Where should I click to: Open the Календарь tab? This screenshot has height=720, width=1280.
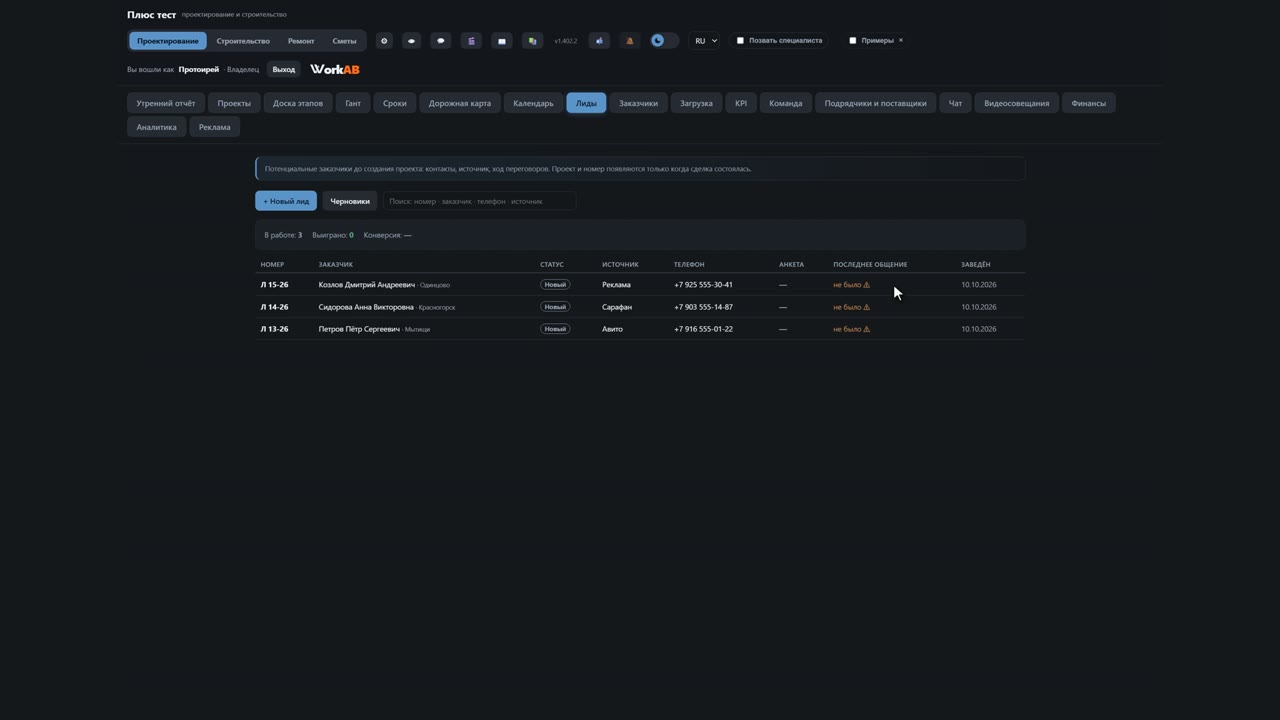(533, 103)
